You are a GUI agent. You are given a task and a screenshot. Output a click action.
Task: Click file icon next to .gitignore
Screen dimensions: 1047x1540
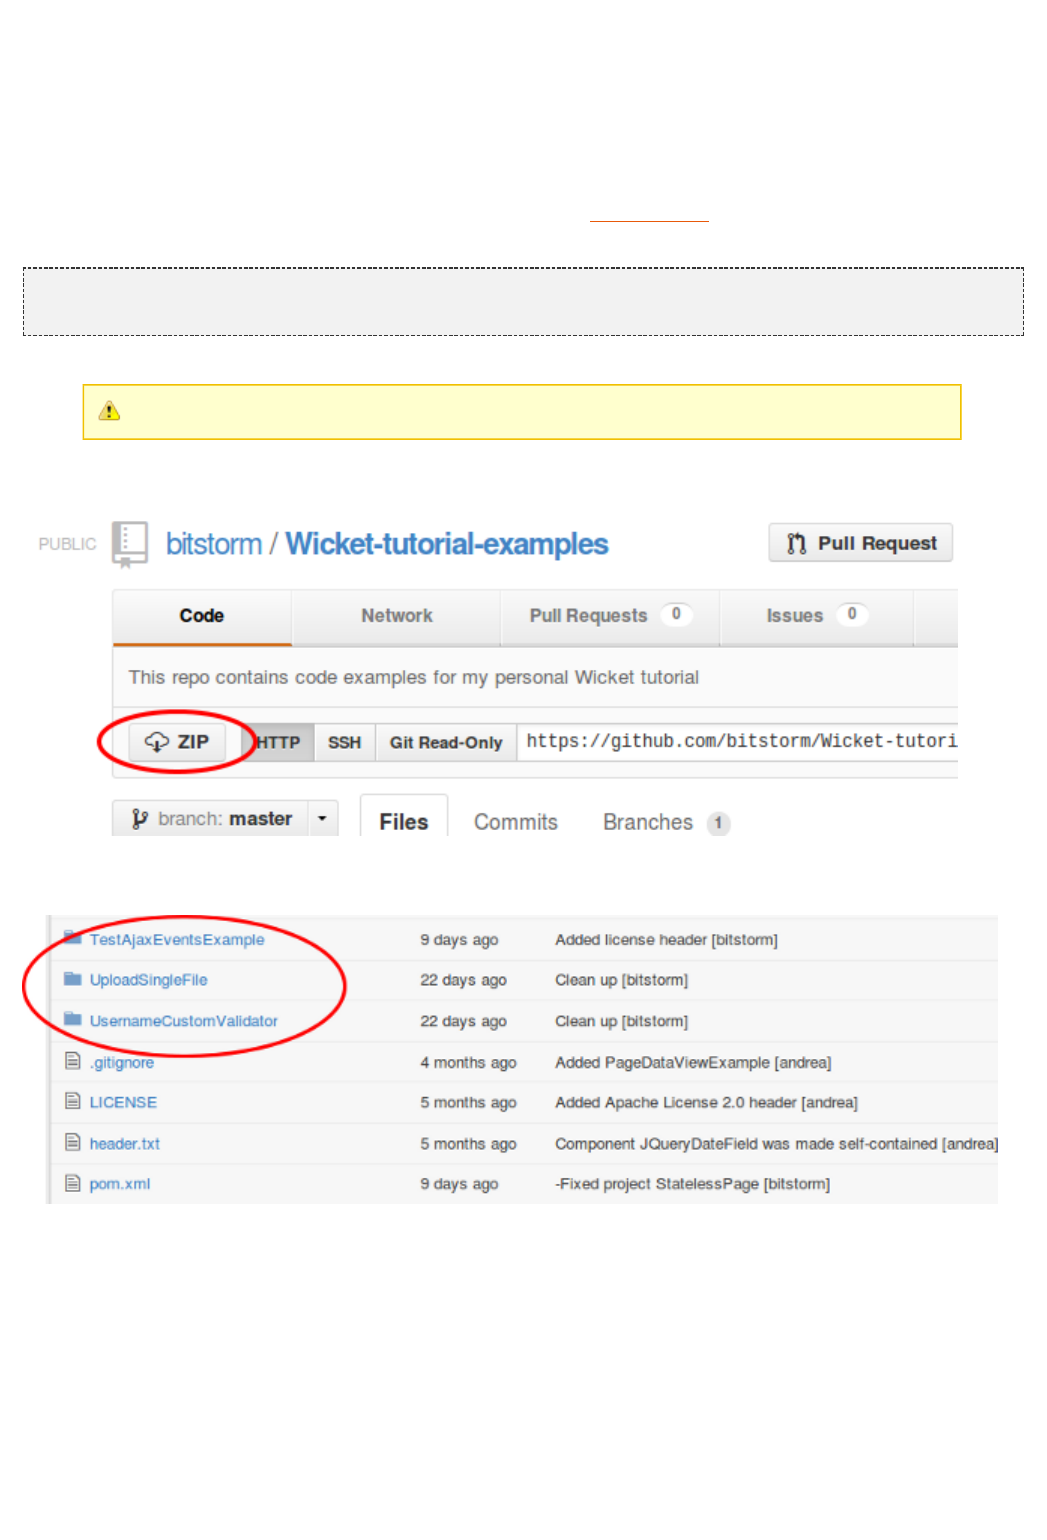(72, 1061)
